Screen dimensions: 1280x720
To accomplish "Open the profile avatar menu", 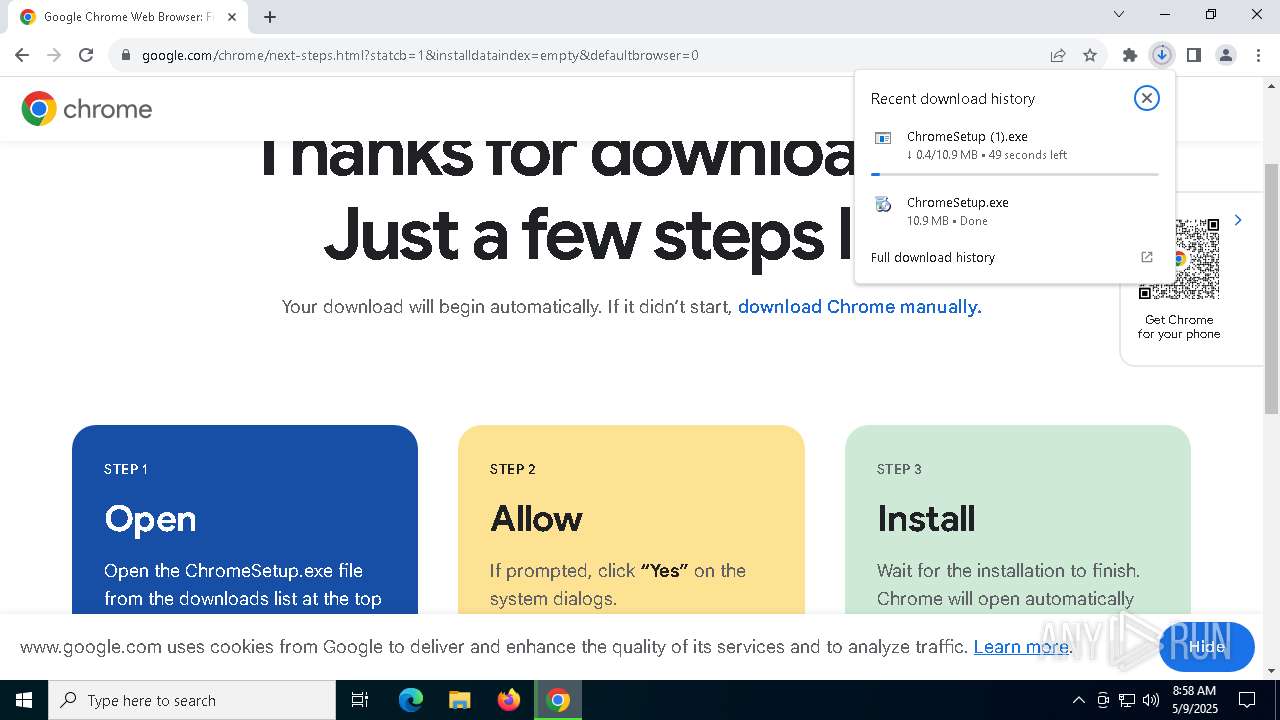I will point(1226,55).
